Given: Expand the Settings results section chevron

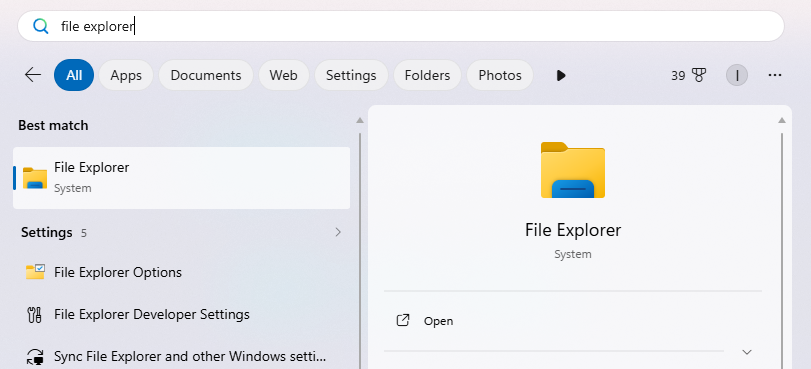Looking at the screenshot, I should coord(338,232).
